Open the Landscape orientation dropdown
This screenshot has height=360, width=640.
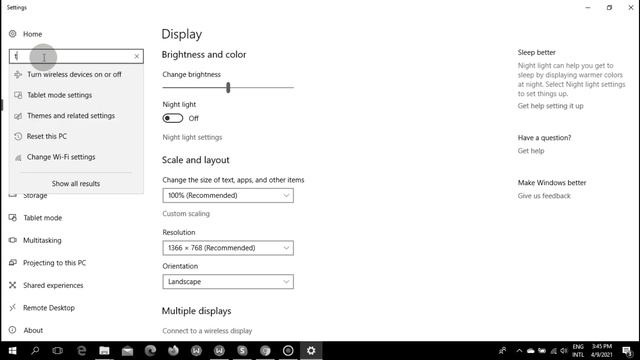click(x=228, y=282)
